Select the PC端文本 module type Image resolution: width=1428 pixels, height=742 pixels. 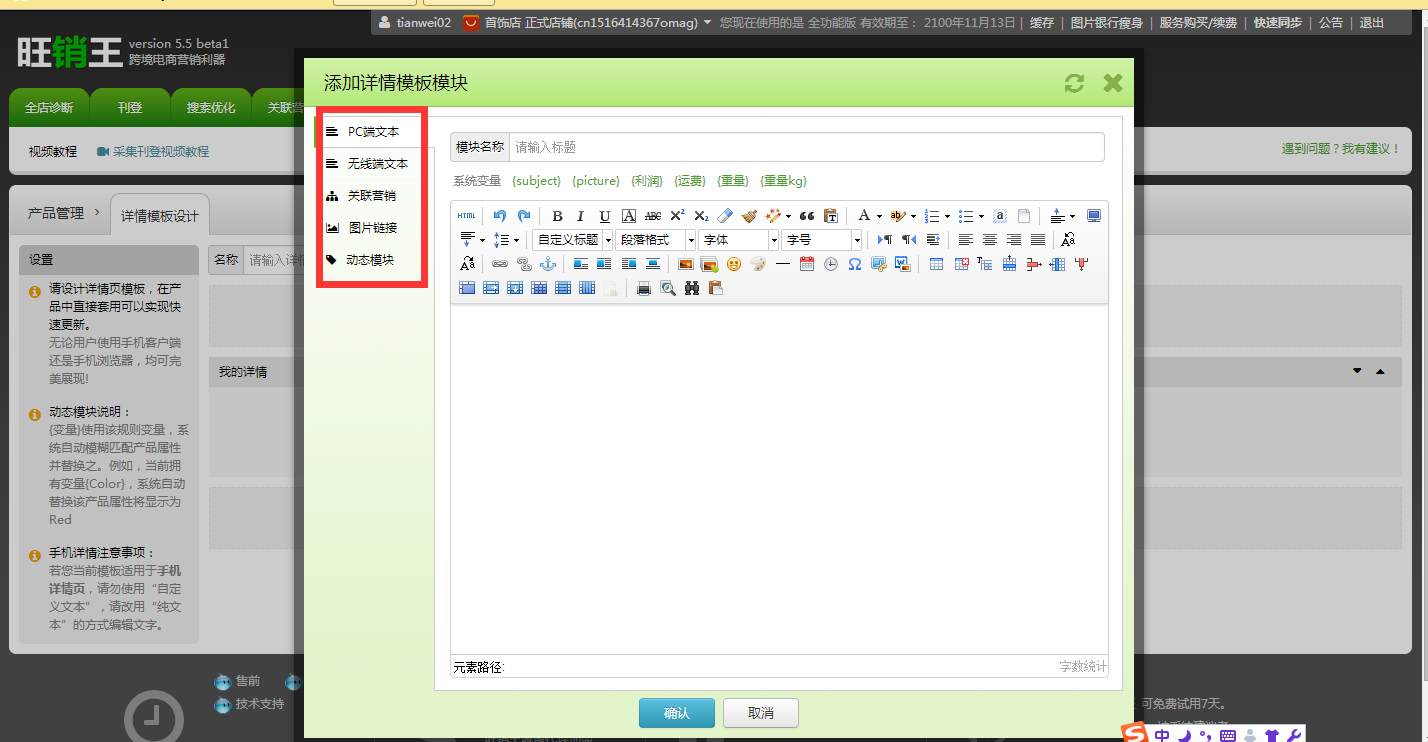373,131
